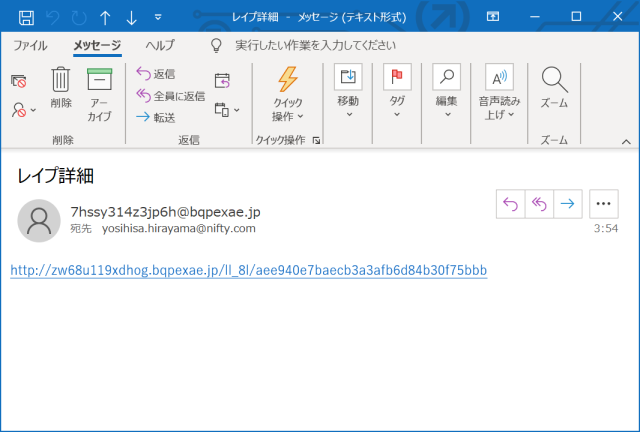
Task: Click the redo arrow in the title bar
Action: tap(79, 18)
